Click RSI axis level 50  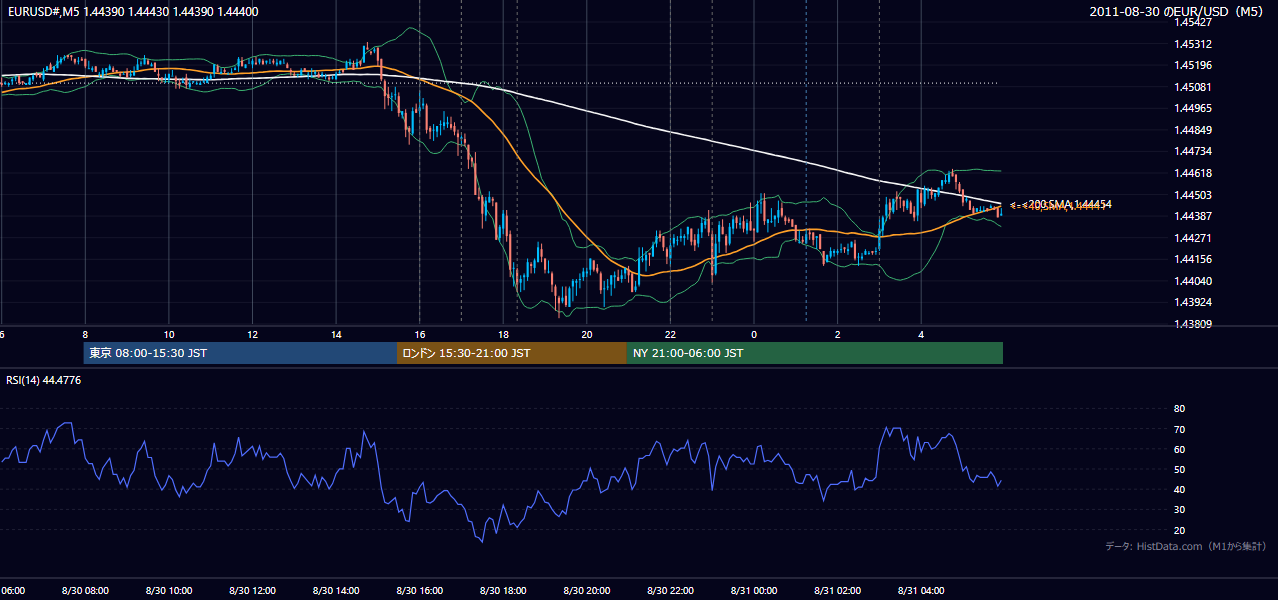(1179, 469)
